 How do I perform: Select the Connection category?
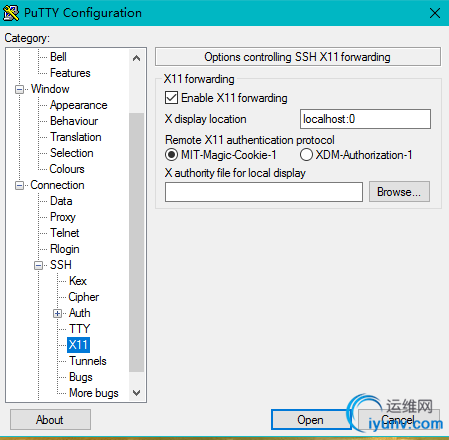coord(57,185)
